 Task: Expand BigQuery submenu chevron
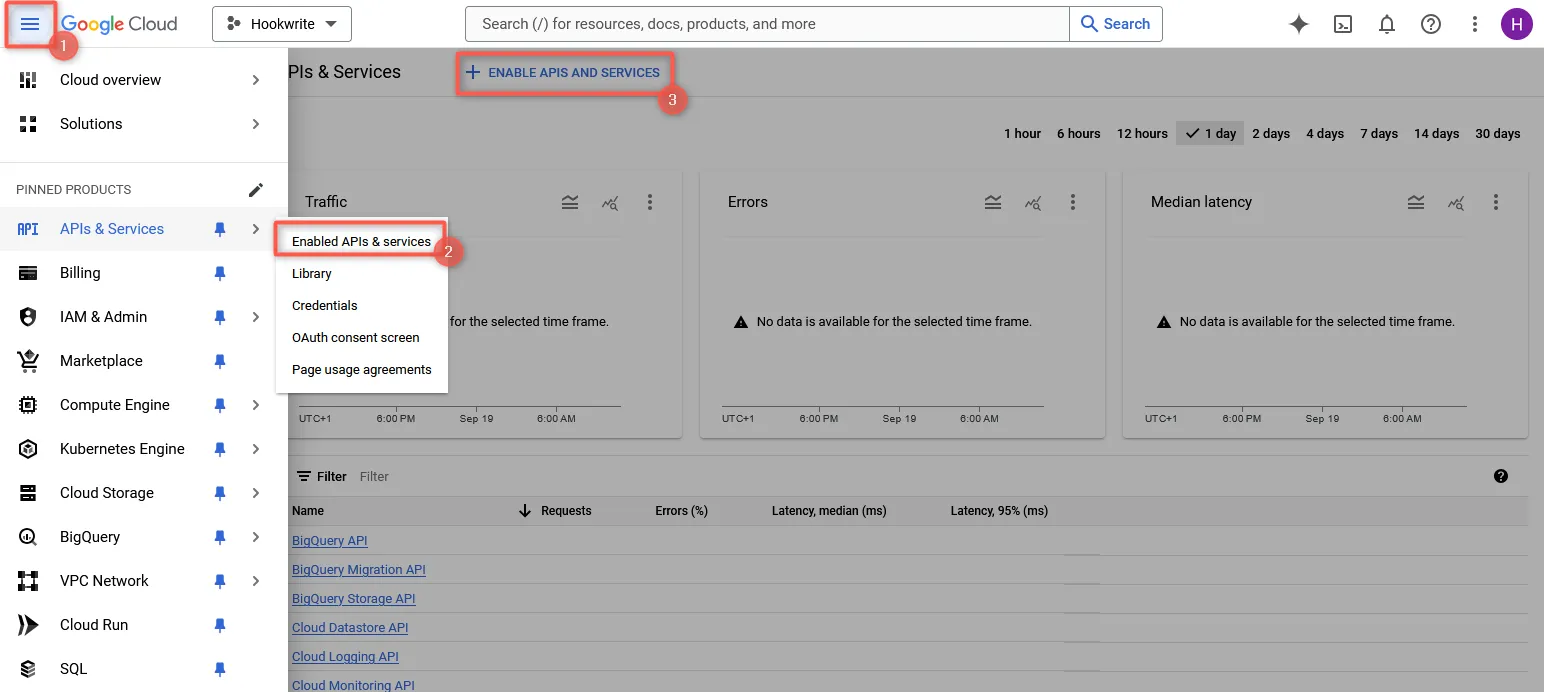tap(256, 537)
